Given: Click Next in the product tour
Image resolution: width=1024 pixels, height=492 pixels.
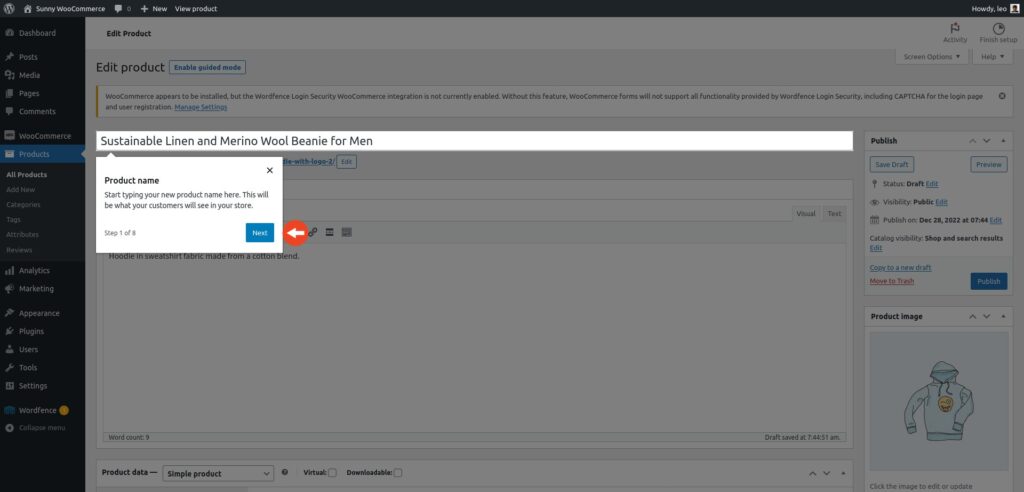Looking at the screenshot, I should 260,233.
